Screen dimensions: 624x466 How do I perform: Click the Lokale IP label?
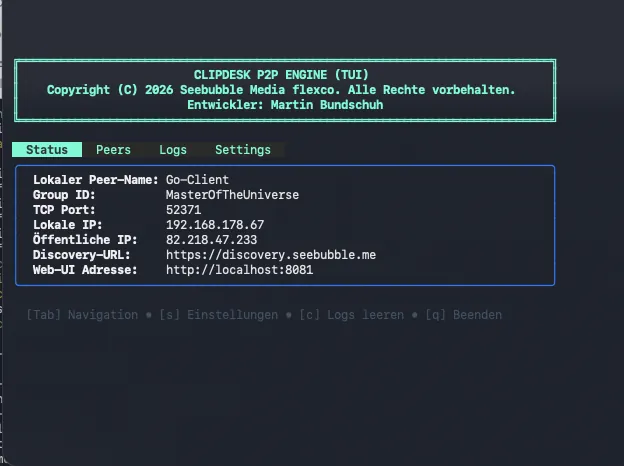tap(68, 225)
